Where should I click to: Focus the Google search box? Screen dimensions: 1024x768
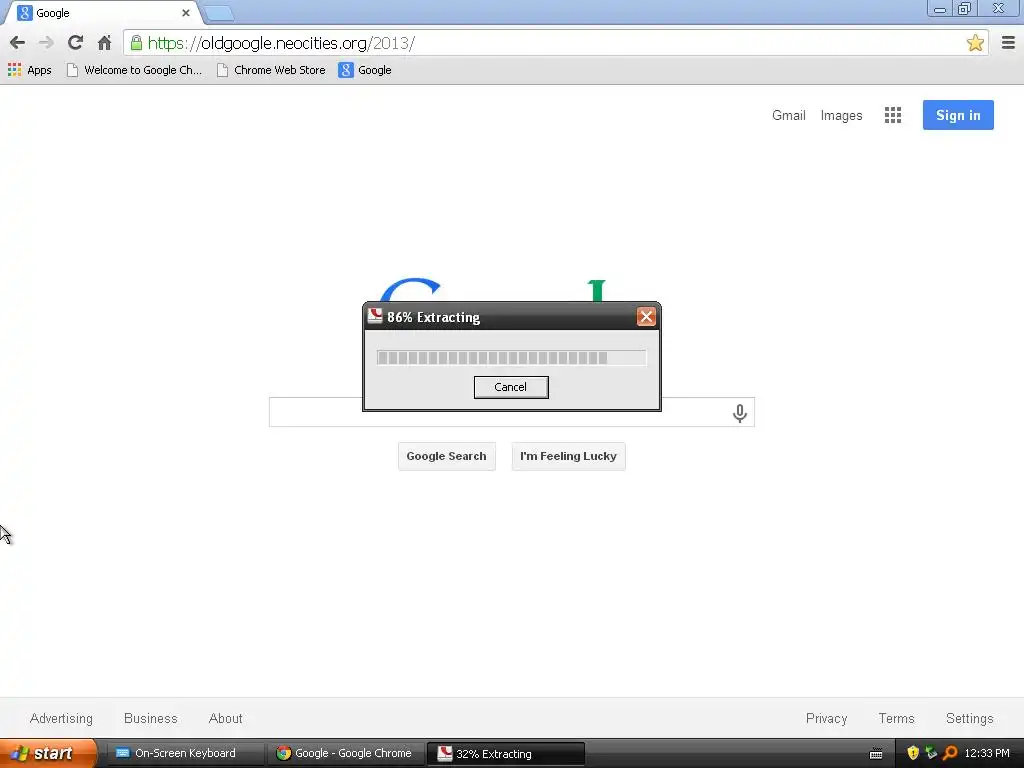pyautogui.click(x=511, y=412)
